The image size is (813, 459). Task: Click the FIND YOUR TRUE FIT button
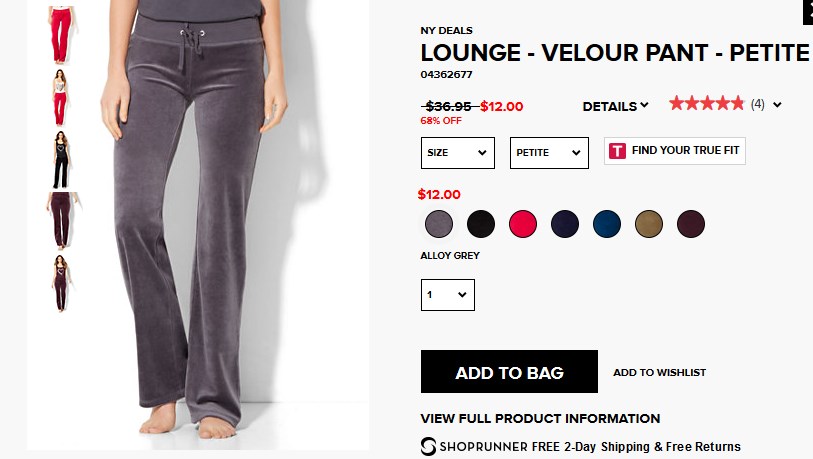point(675,151)
